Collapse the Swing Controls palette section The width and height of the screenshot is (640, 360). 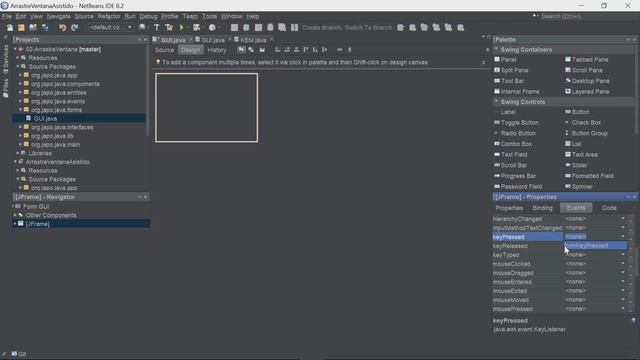496,102
